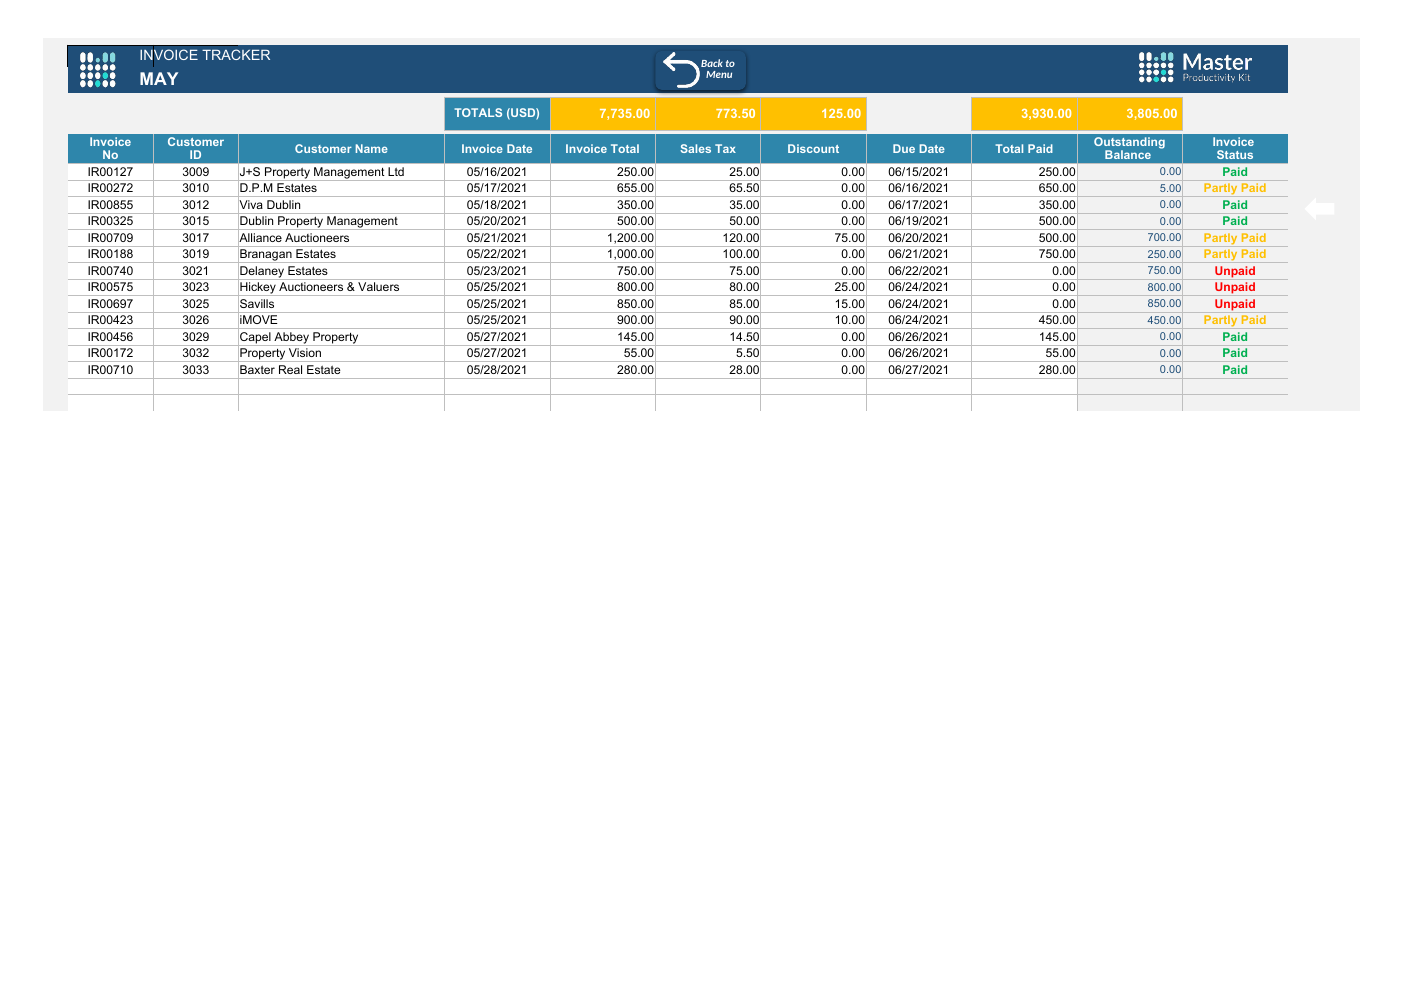1404x993 pixels.
Task: Select the Invoice Status column header
Action: click(1235, 149)
